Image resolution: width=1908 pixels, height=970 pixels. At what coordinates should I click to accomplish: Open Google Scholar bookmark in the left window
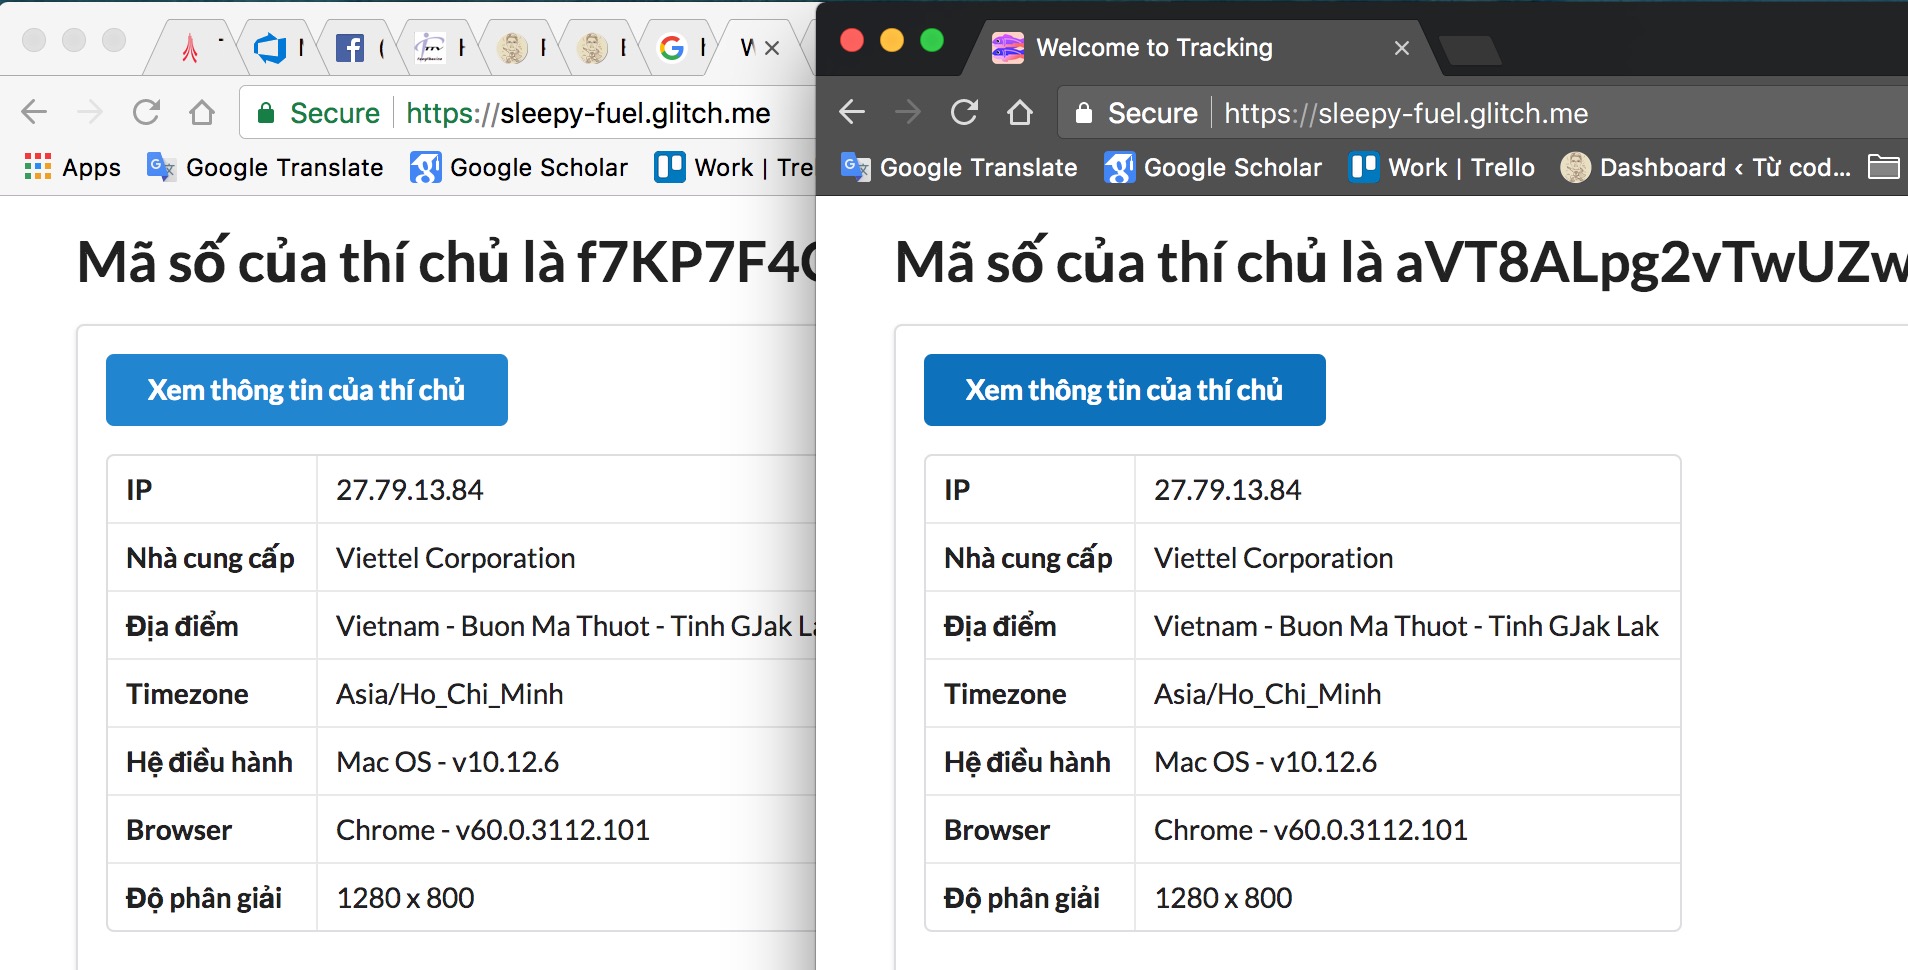coord(519,167)
